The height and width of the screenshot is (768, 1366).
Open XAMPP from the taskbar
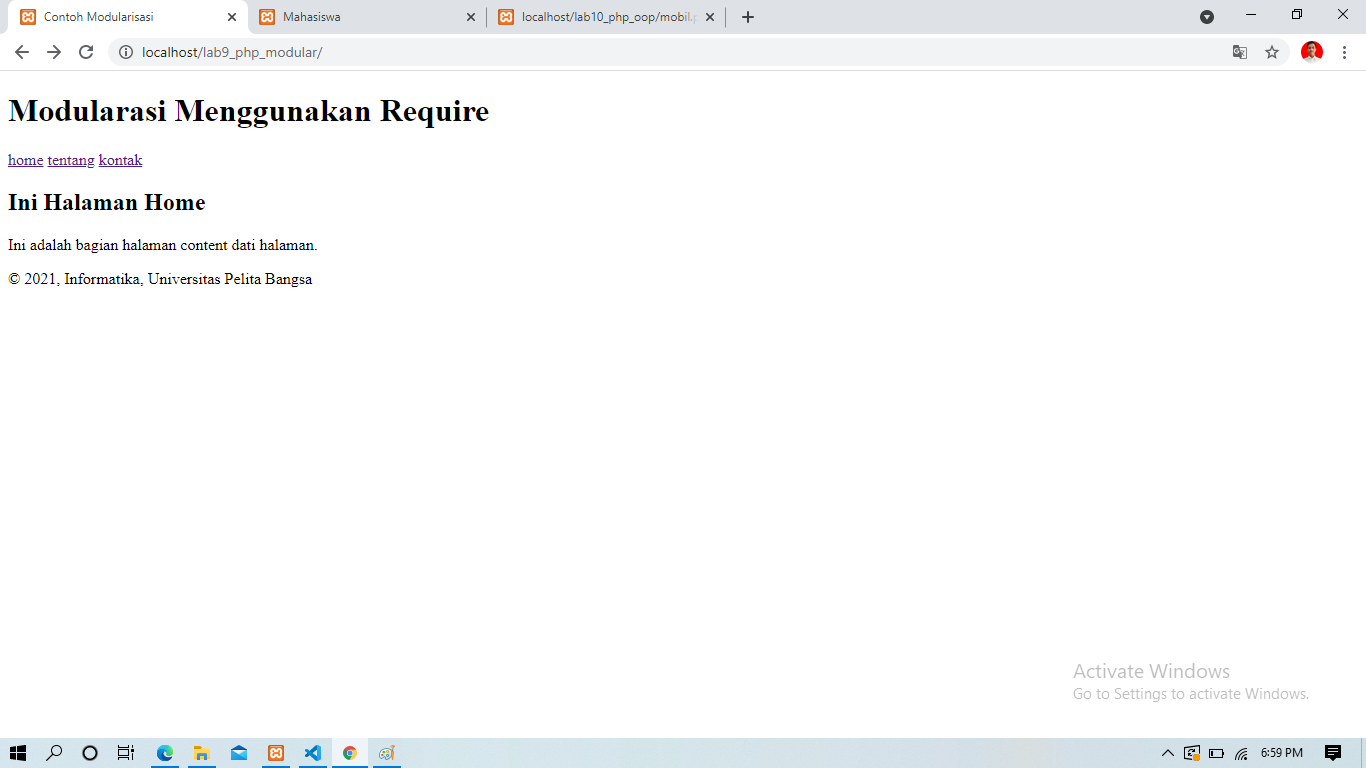pos(276,753)
